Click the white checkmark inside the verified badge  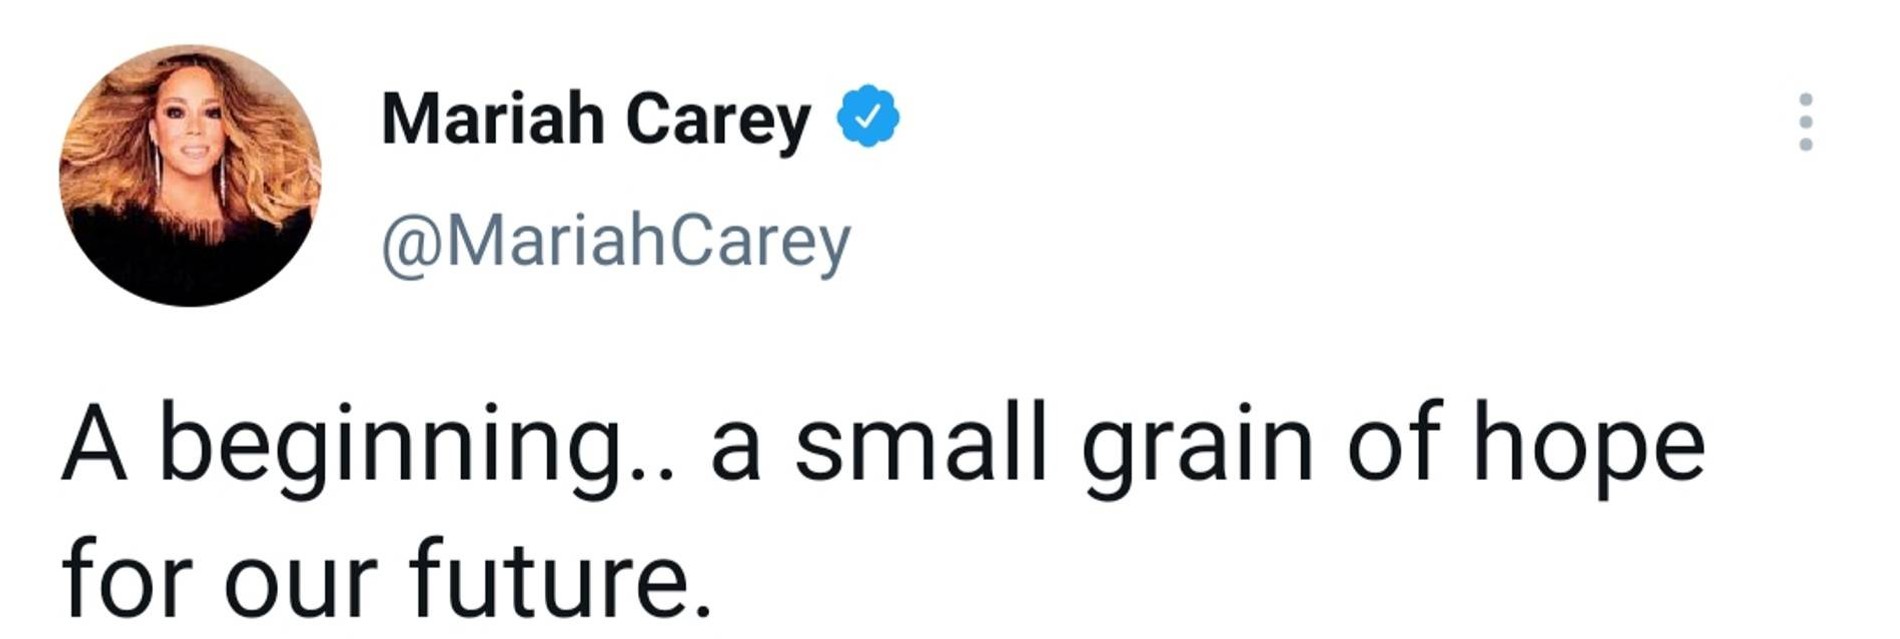click(x=868, y=118)
